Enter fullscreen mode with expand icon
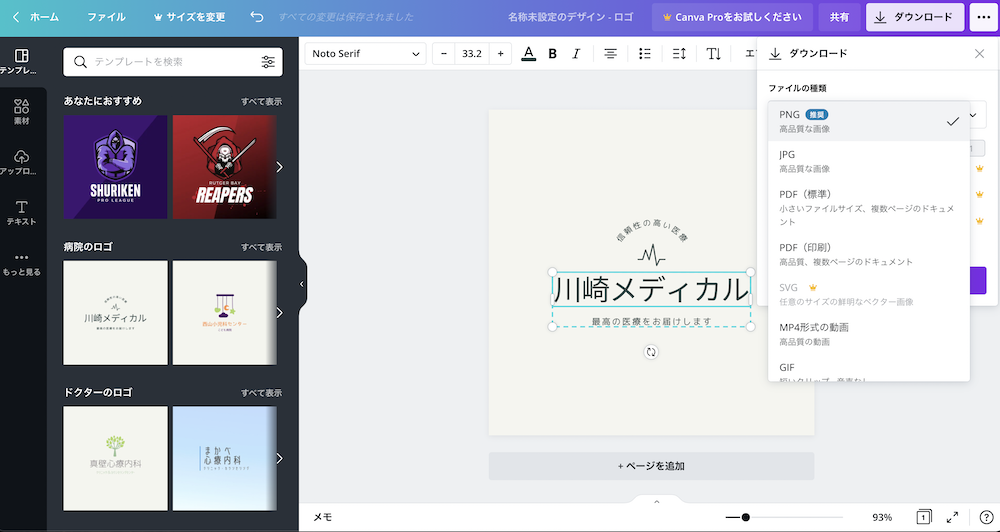 click(952, 517)
